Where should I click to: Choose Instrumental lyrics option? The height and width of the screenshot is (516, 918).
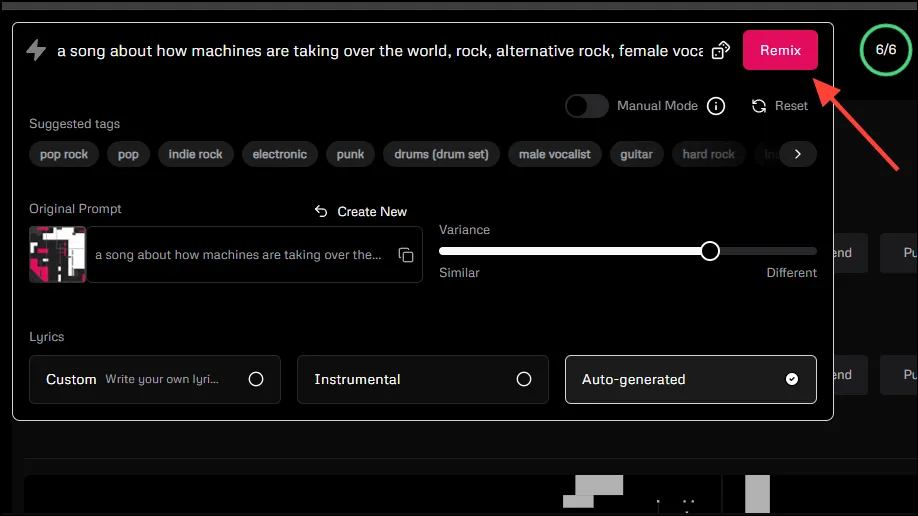tap(422, 379)
